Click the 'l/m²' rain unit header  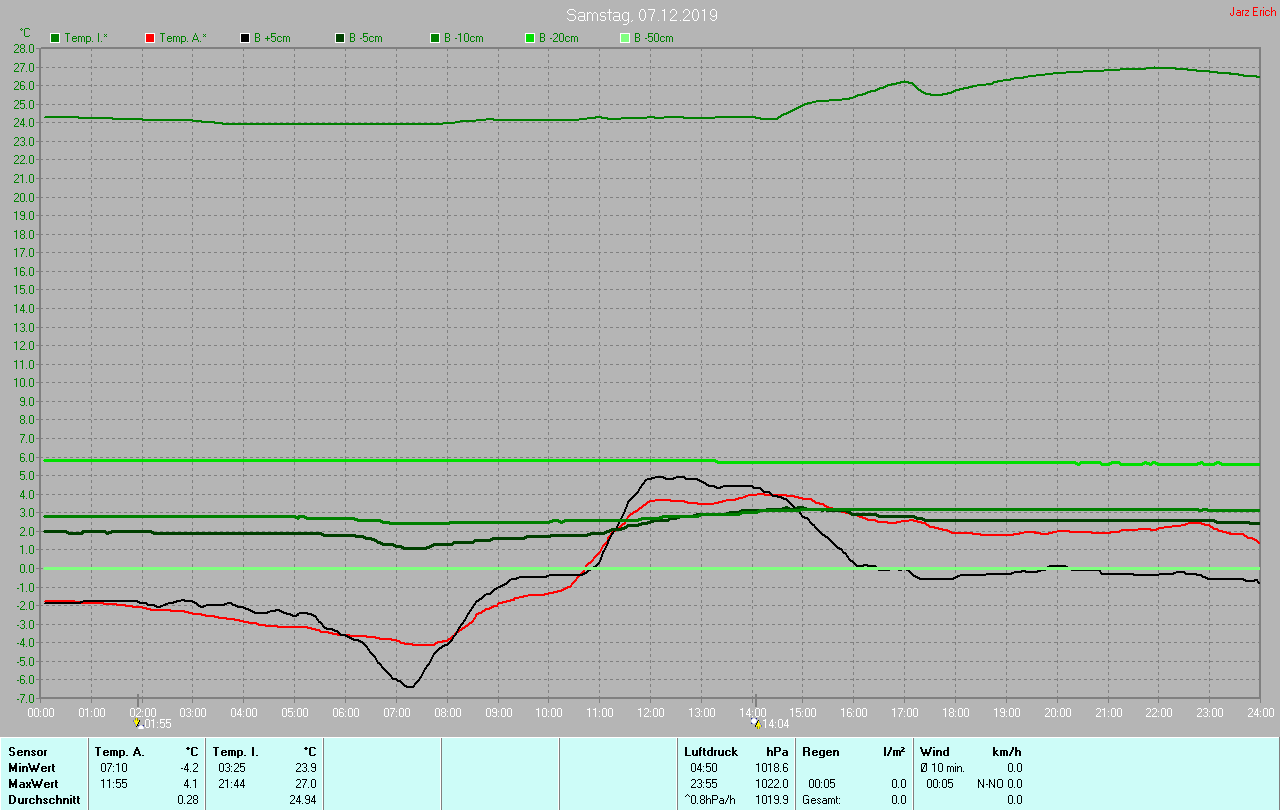point(895,751)
